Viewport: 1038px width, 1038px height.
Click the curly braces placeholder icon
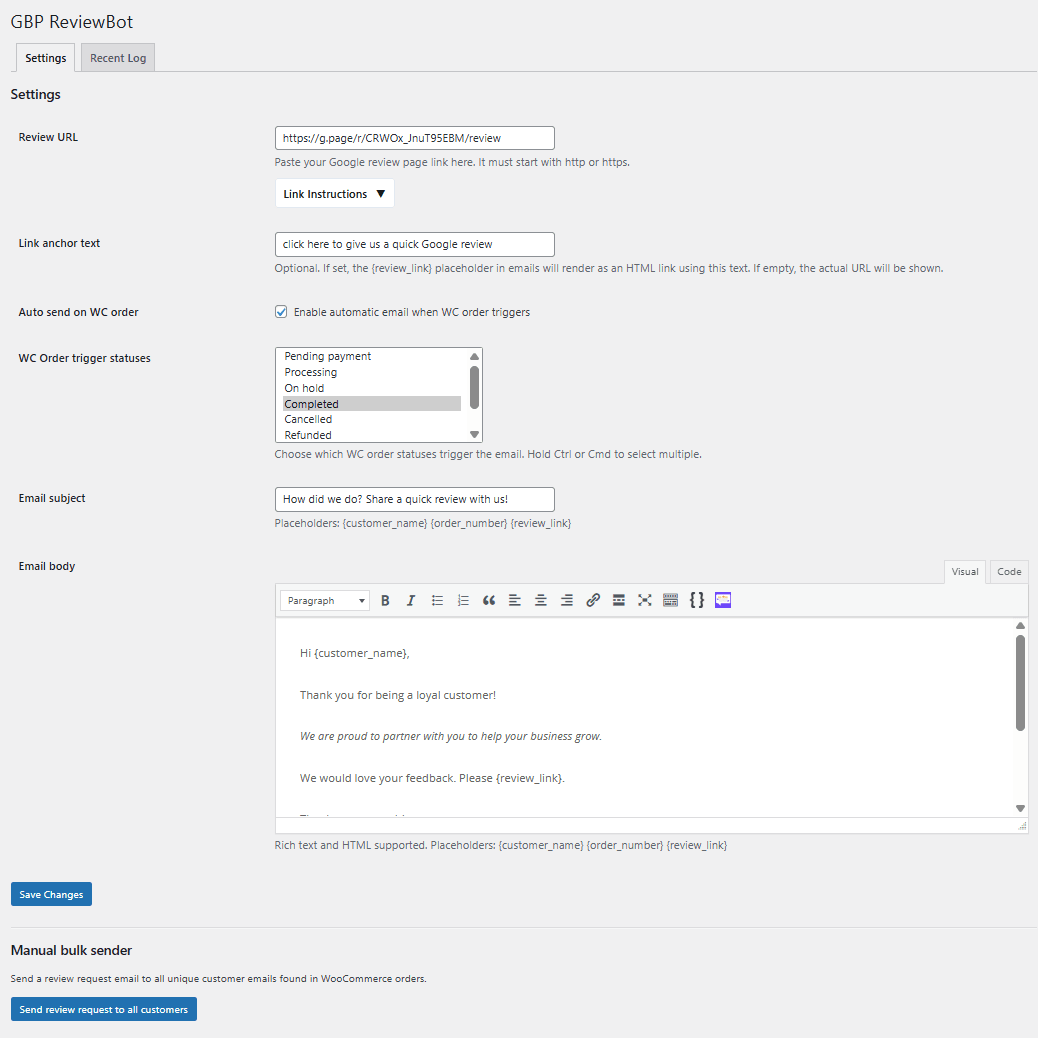click(697, 600)
